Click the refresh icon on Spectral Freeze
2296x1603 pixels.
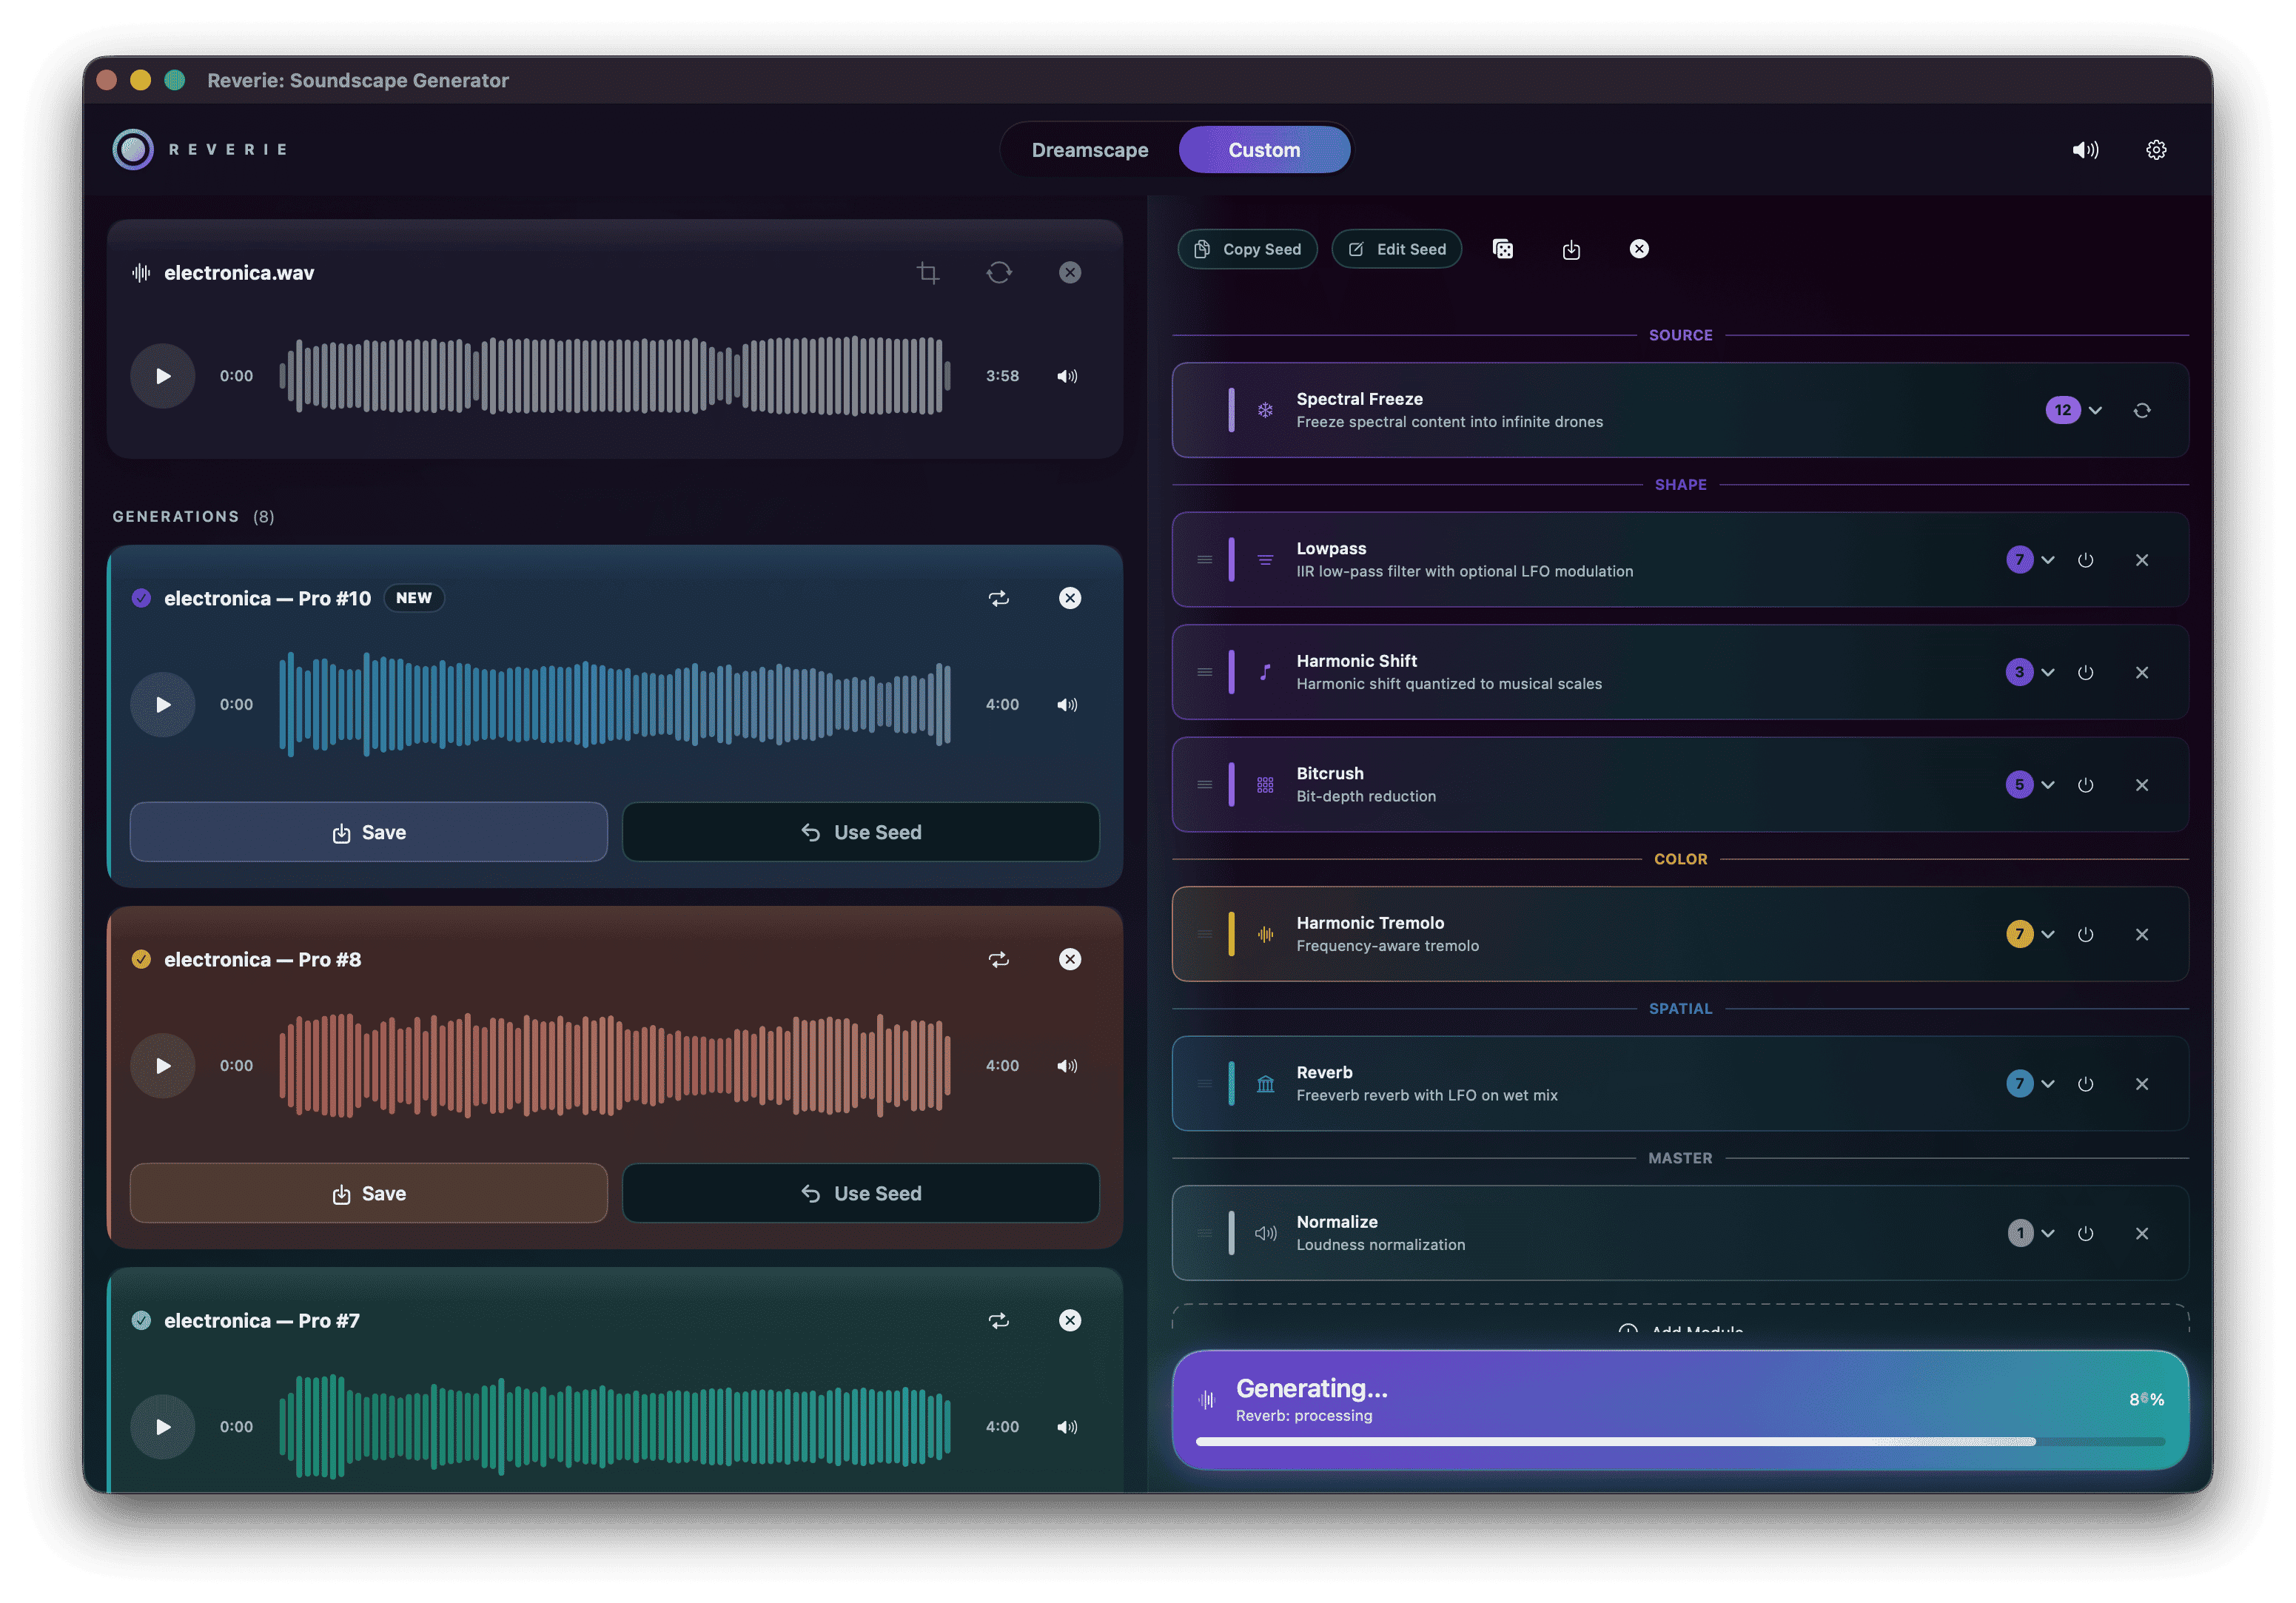[x=2141, y=410]
